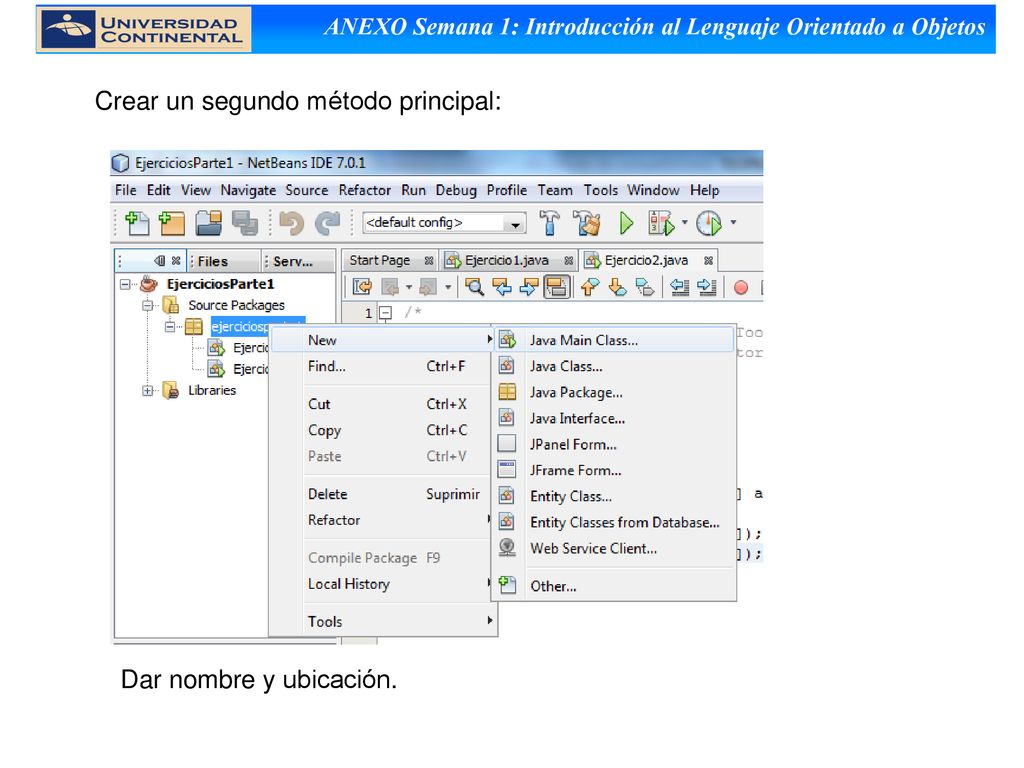Collapse the ejerciciosparte1 package node
The width and height of the screenshot is (1024, 768).
pyautogui.click(x=170, y=327)
